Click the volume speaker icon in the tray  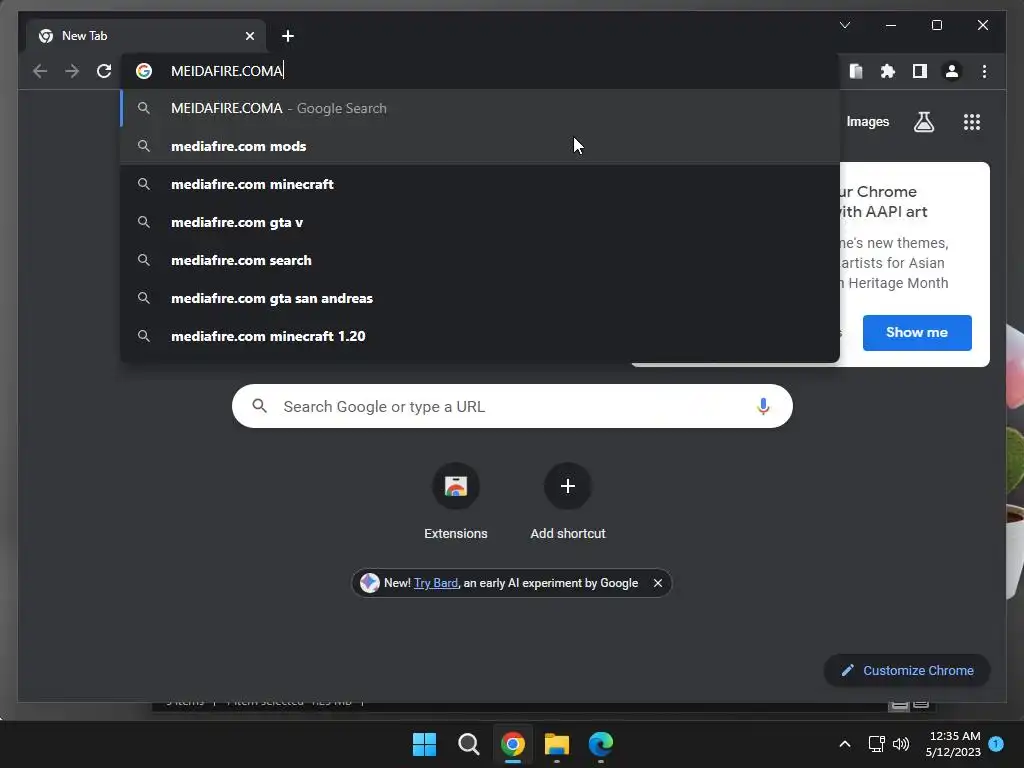click(901, 744)
